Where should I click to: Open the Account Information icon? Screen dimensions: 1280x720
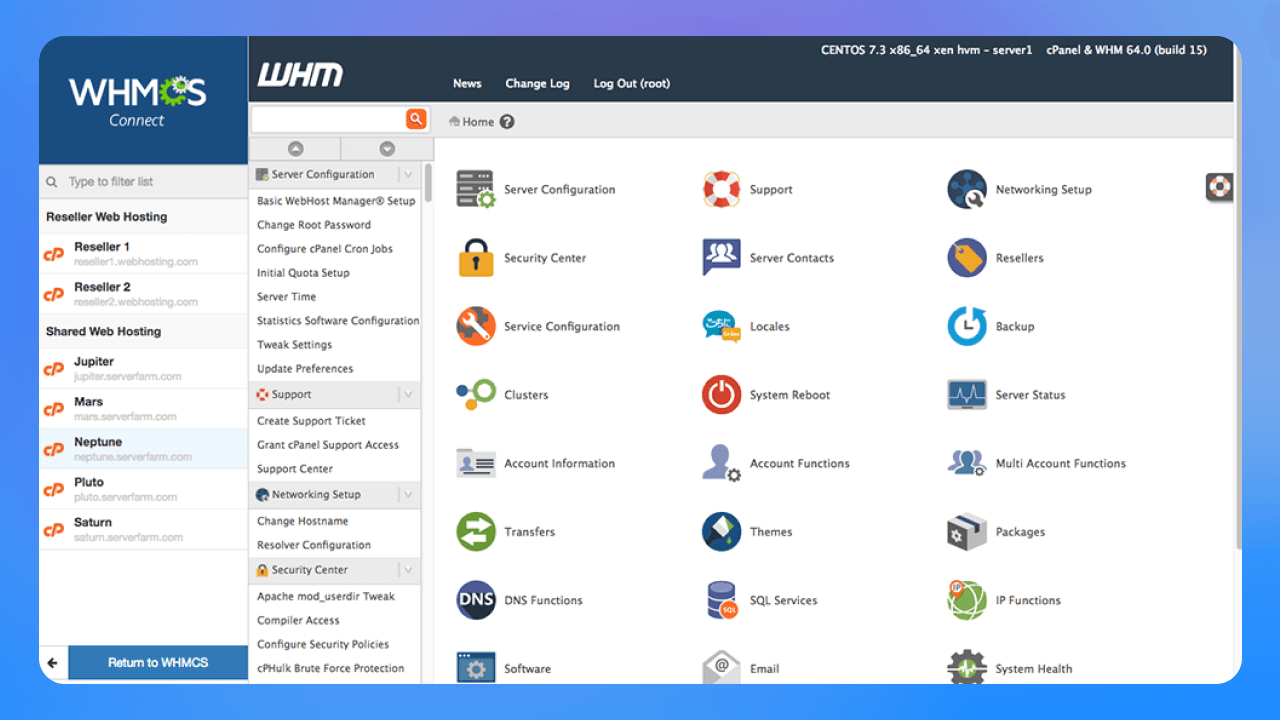pyautogui.click(x=476, y=463)
